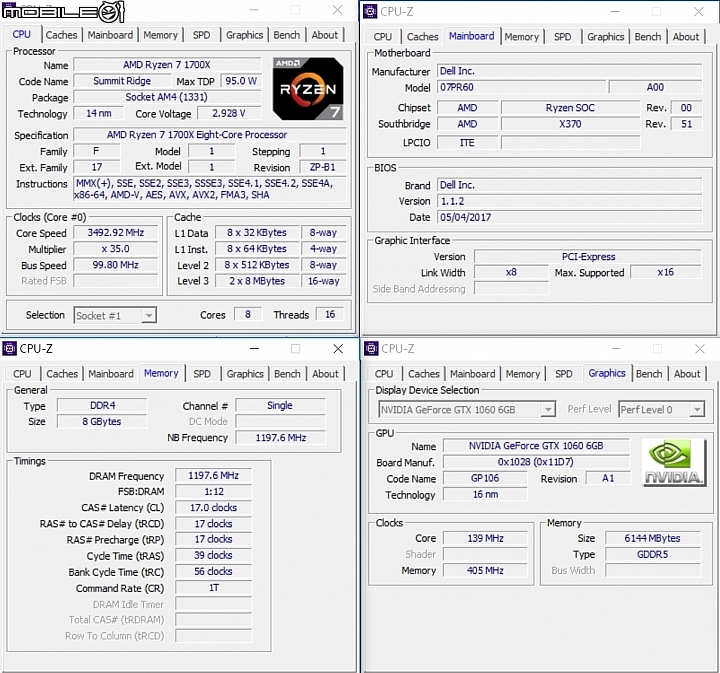Open Mainboard tab in Memory window

[x=111, y=374]
